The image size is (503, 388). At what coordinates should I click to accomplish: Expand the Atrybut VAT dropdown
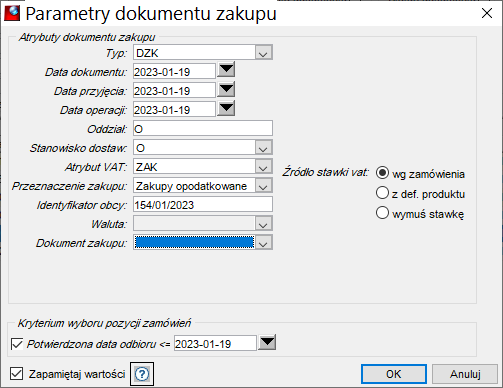click(x=263, y=167)
